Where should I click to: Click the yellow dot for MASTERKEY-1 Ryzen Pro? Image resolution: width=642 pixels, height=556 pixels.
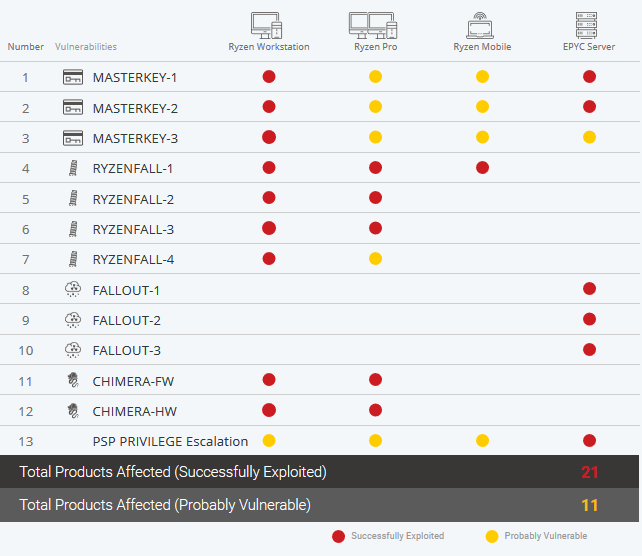(375, 77)
